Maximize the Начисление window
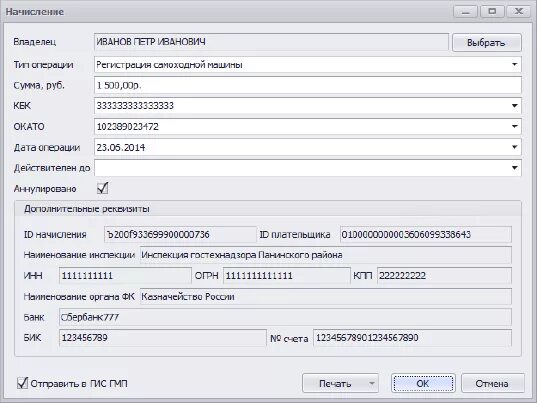This screenshot has height=403, width=537. click(492, 12)
